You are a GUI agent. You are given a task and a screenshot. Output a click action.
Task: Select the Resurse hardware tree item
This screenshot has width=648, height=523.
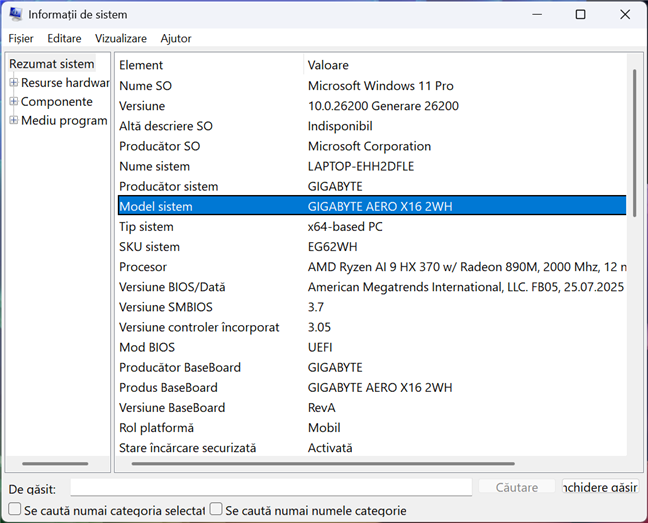(x=65, y=83)
